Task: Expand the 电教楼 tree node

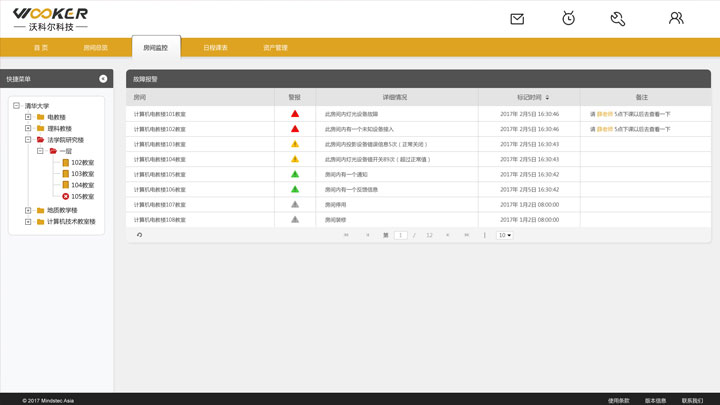Action: 28,117
